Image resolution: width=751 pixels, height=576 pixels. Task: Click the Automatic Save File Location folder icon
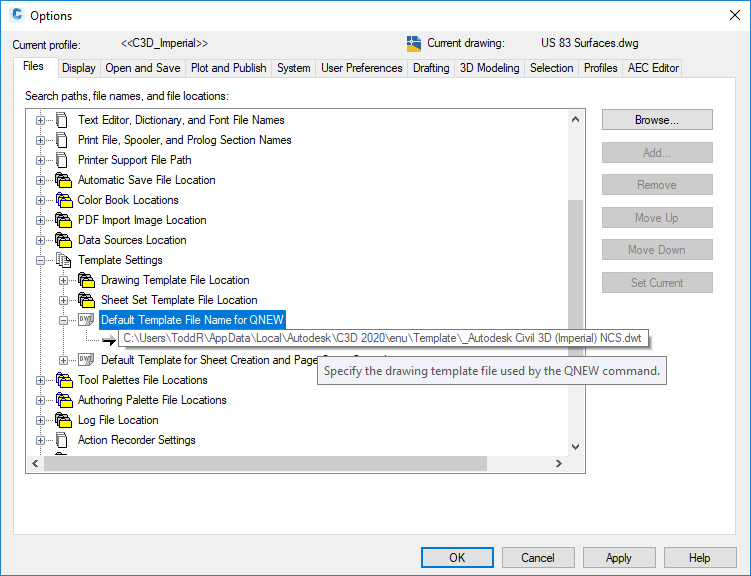pyautogui.click(x=63, y=180)
